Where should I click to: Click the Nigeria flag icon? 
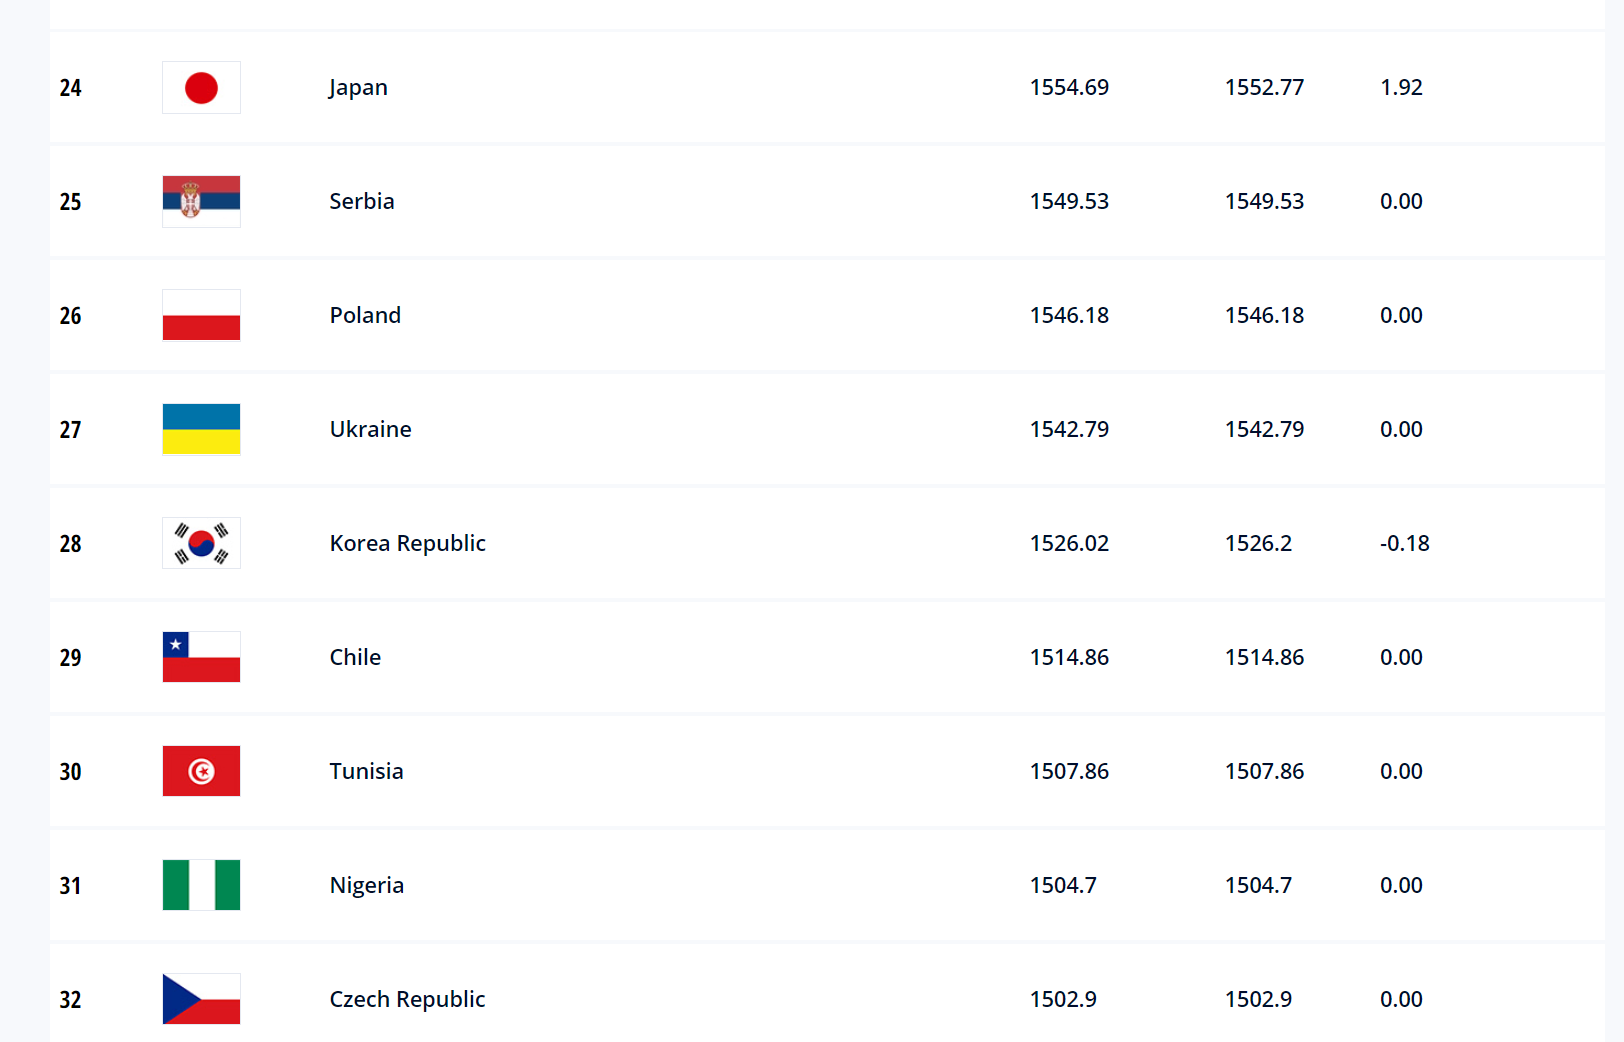pyautogui.click(x=201, y=885)
